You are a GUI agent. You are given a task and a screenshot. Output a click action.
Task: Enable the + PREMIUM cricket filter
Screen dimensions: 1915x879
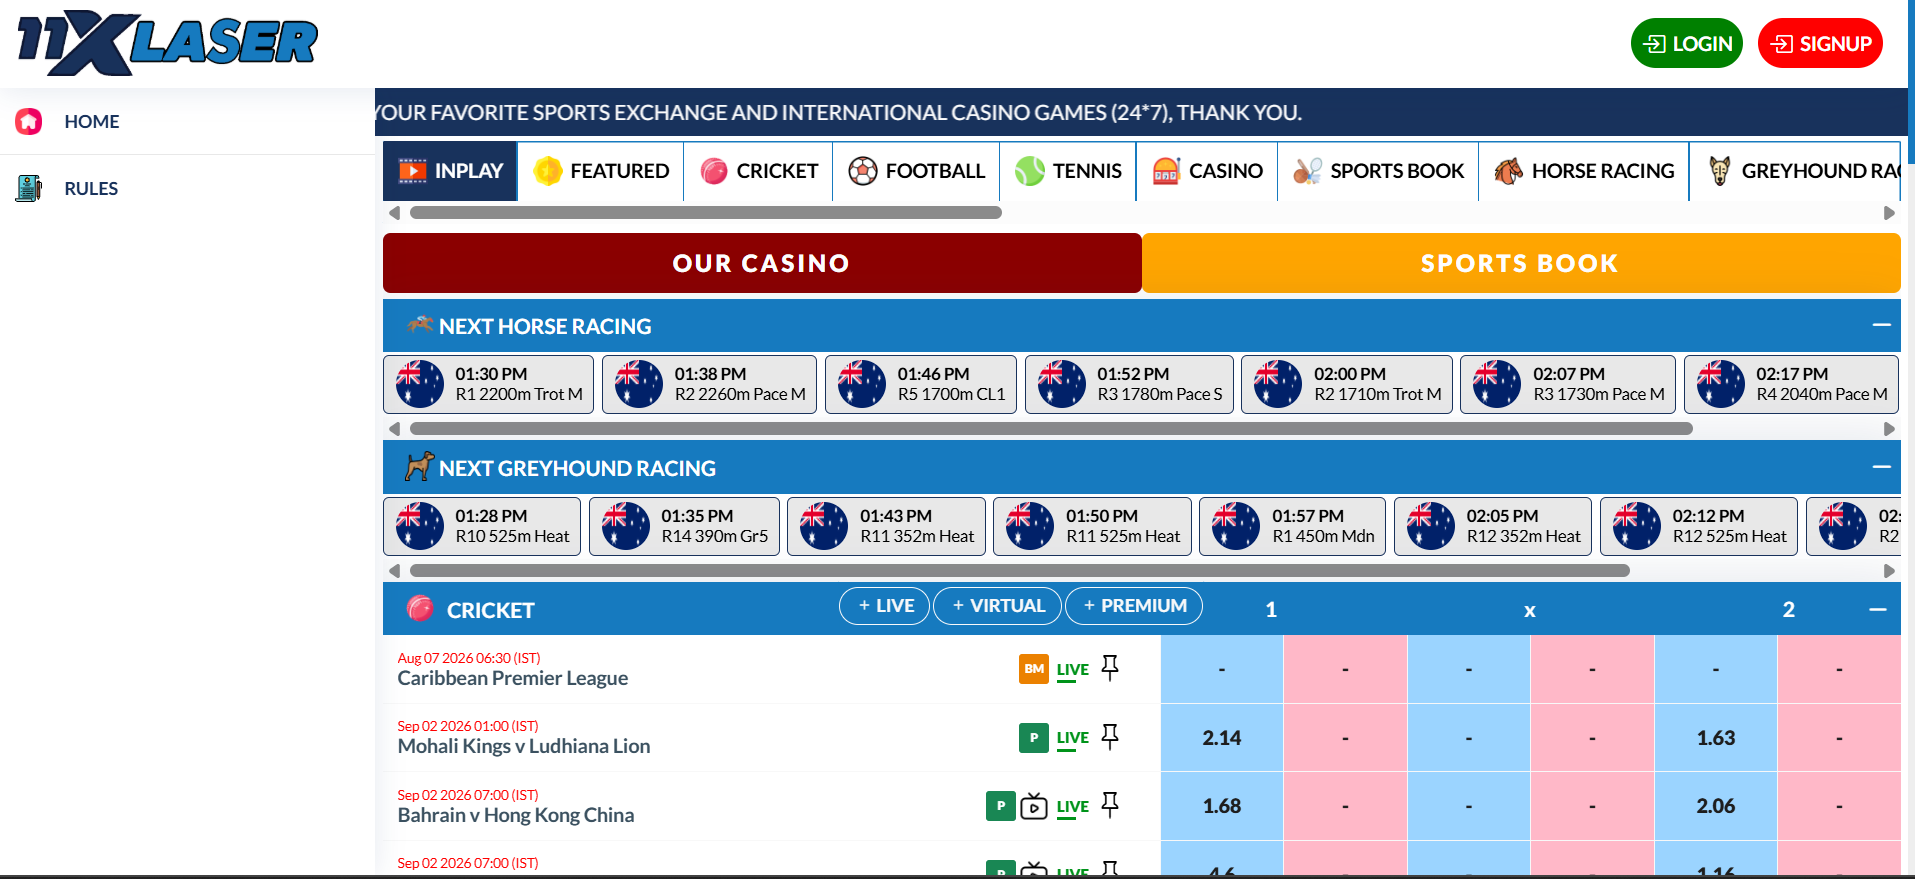(x=1134, y=606)
